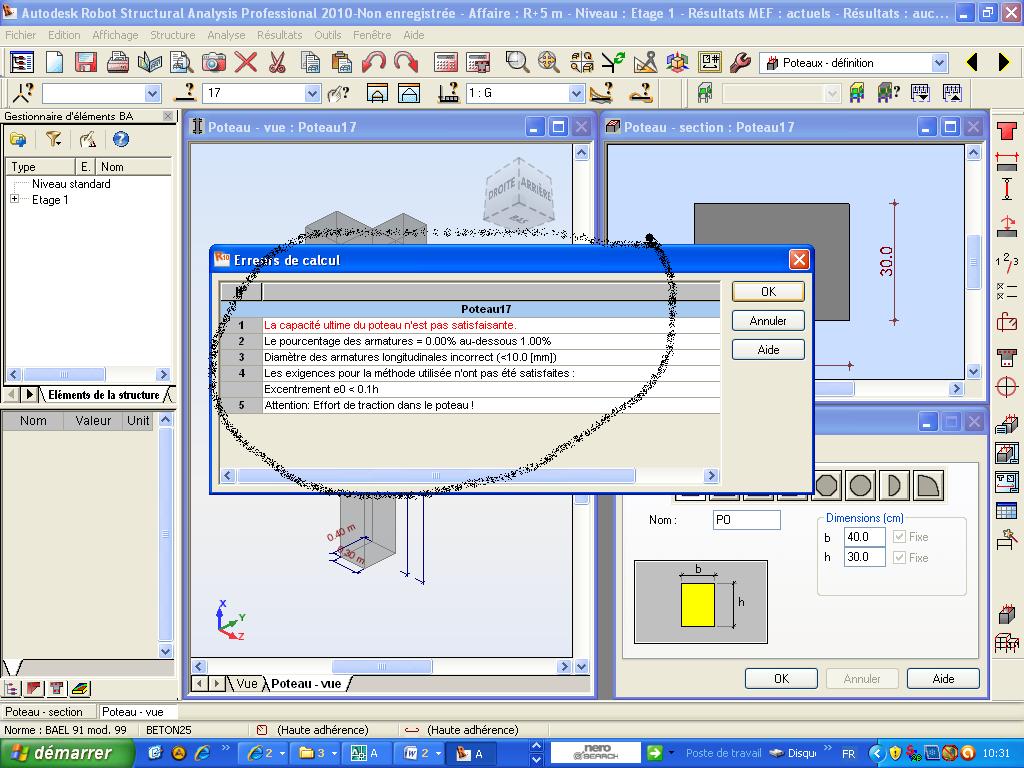Select the quarter-circle section shape icon

(x=928, y=486)
